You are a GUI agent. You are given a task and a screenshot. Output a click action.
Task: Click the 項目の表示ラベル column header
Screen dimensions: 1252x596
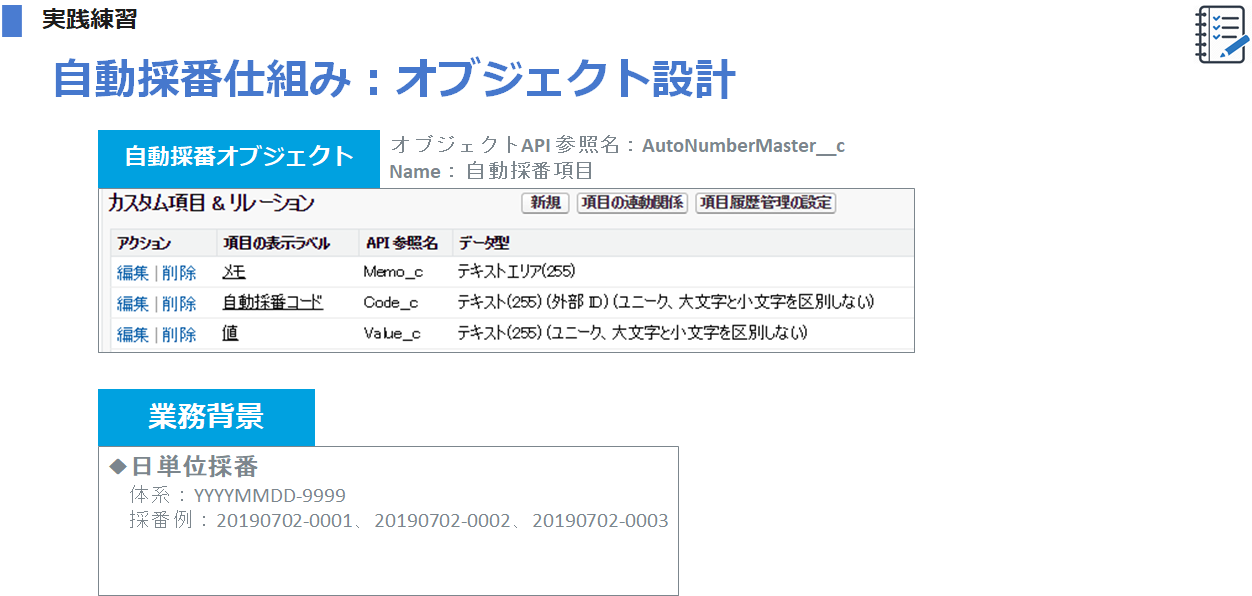tap(277, 243)
